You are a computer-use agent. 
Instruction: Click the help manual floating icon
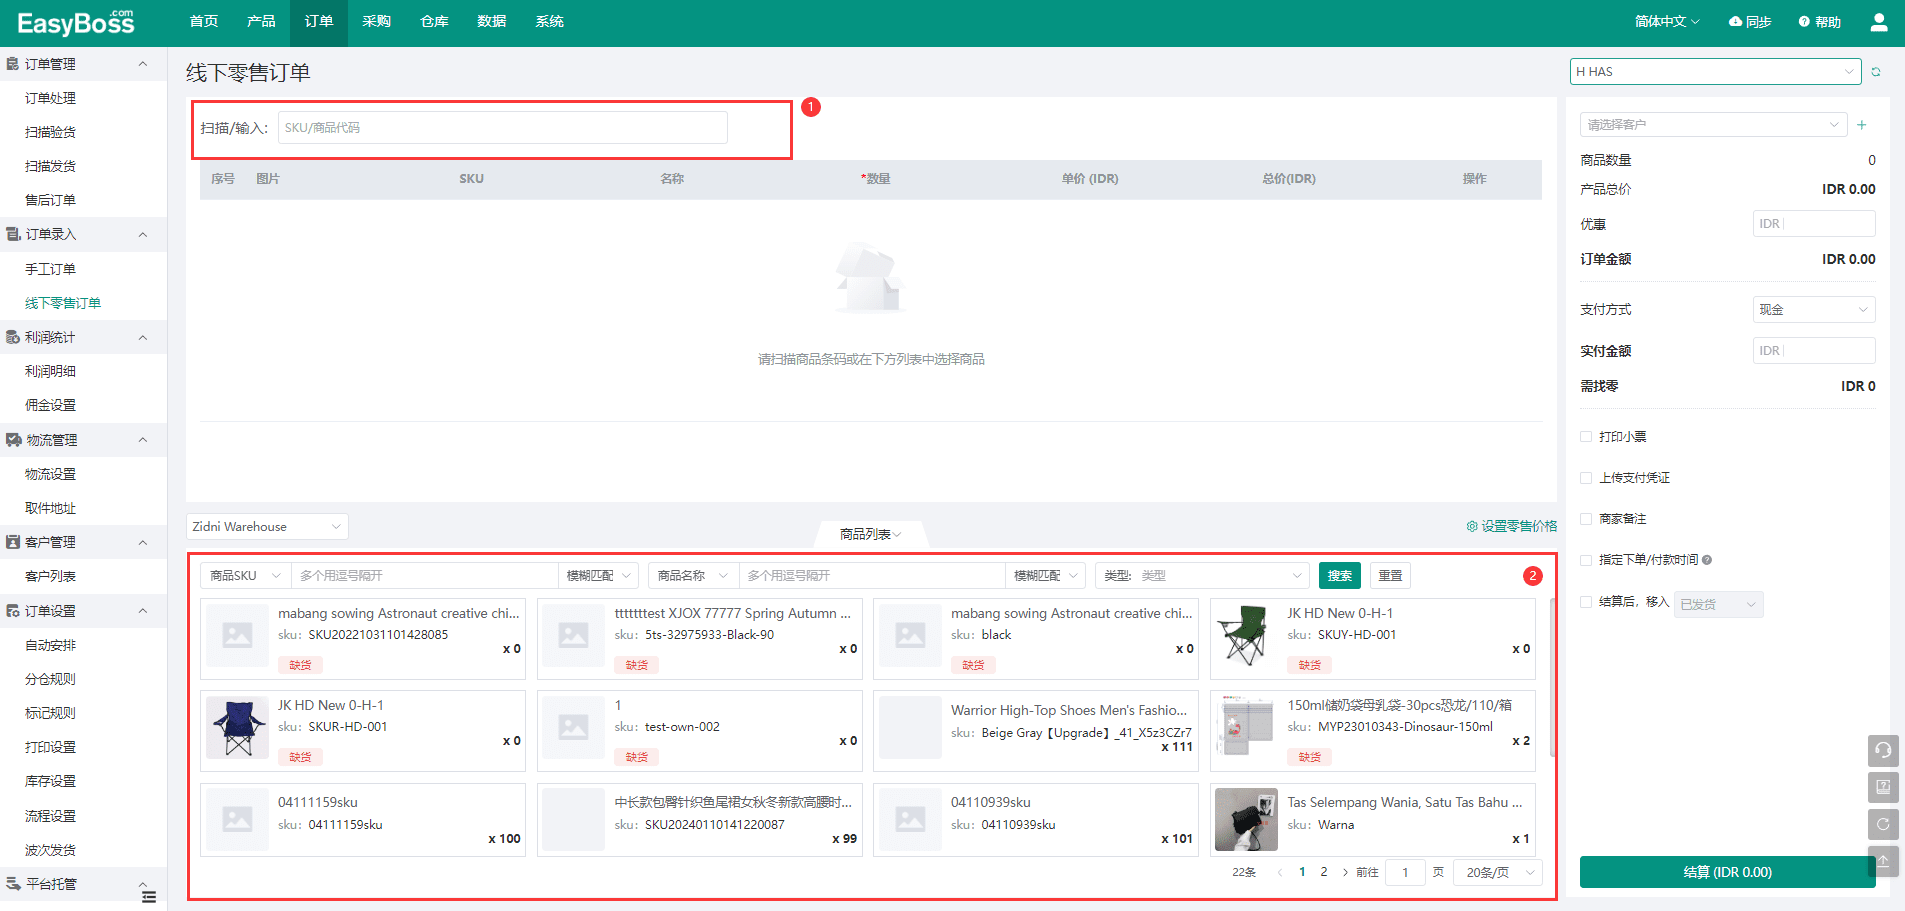pos(1882,787)
